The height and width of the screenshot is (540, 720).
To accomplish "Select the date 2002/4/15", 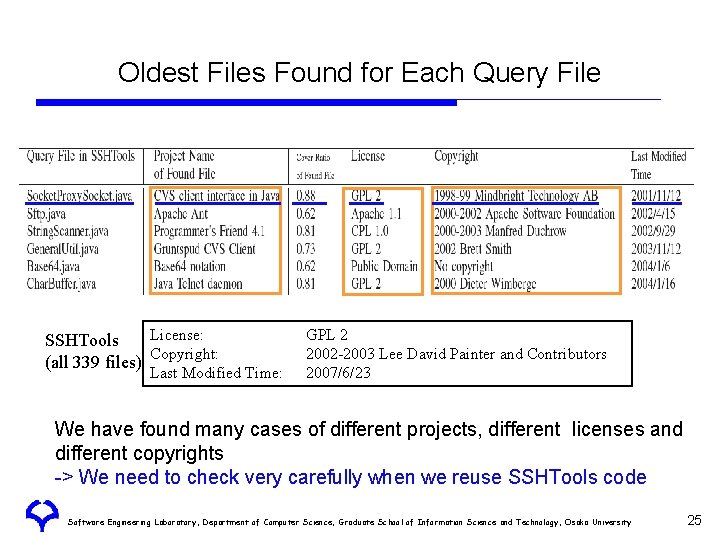I will point(653,214).
